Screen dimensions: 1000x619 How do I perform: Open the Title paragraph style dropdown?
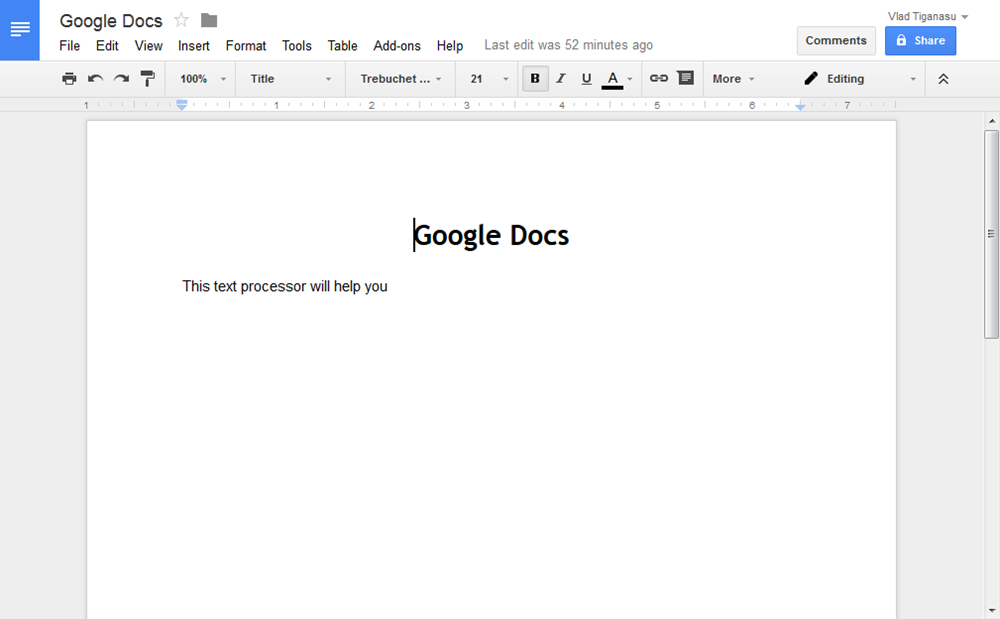click(x=290, y=79)
